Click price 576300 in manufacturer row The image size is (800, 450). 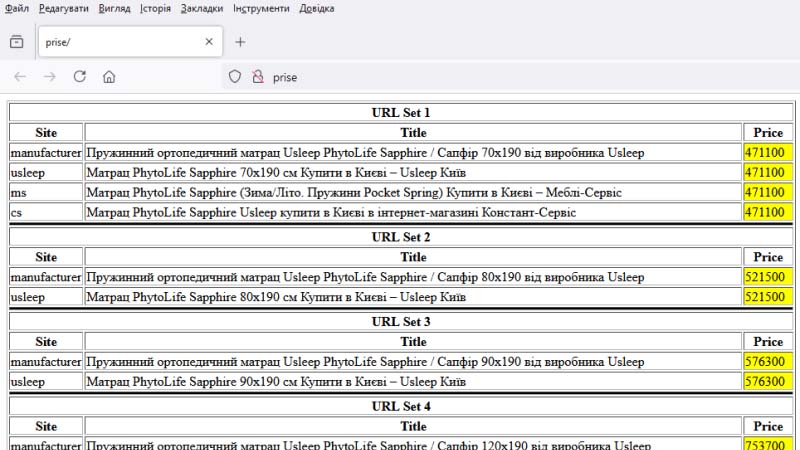tap(768, 362)
